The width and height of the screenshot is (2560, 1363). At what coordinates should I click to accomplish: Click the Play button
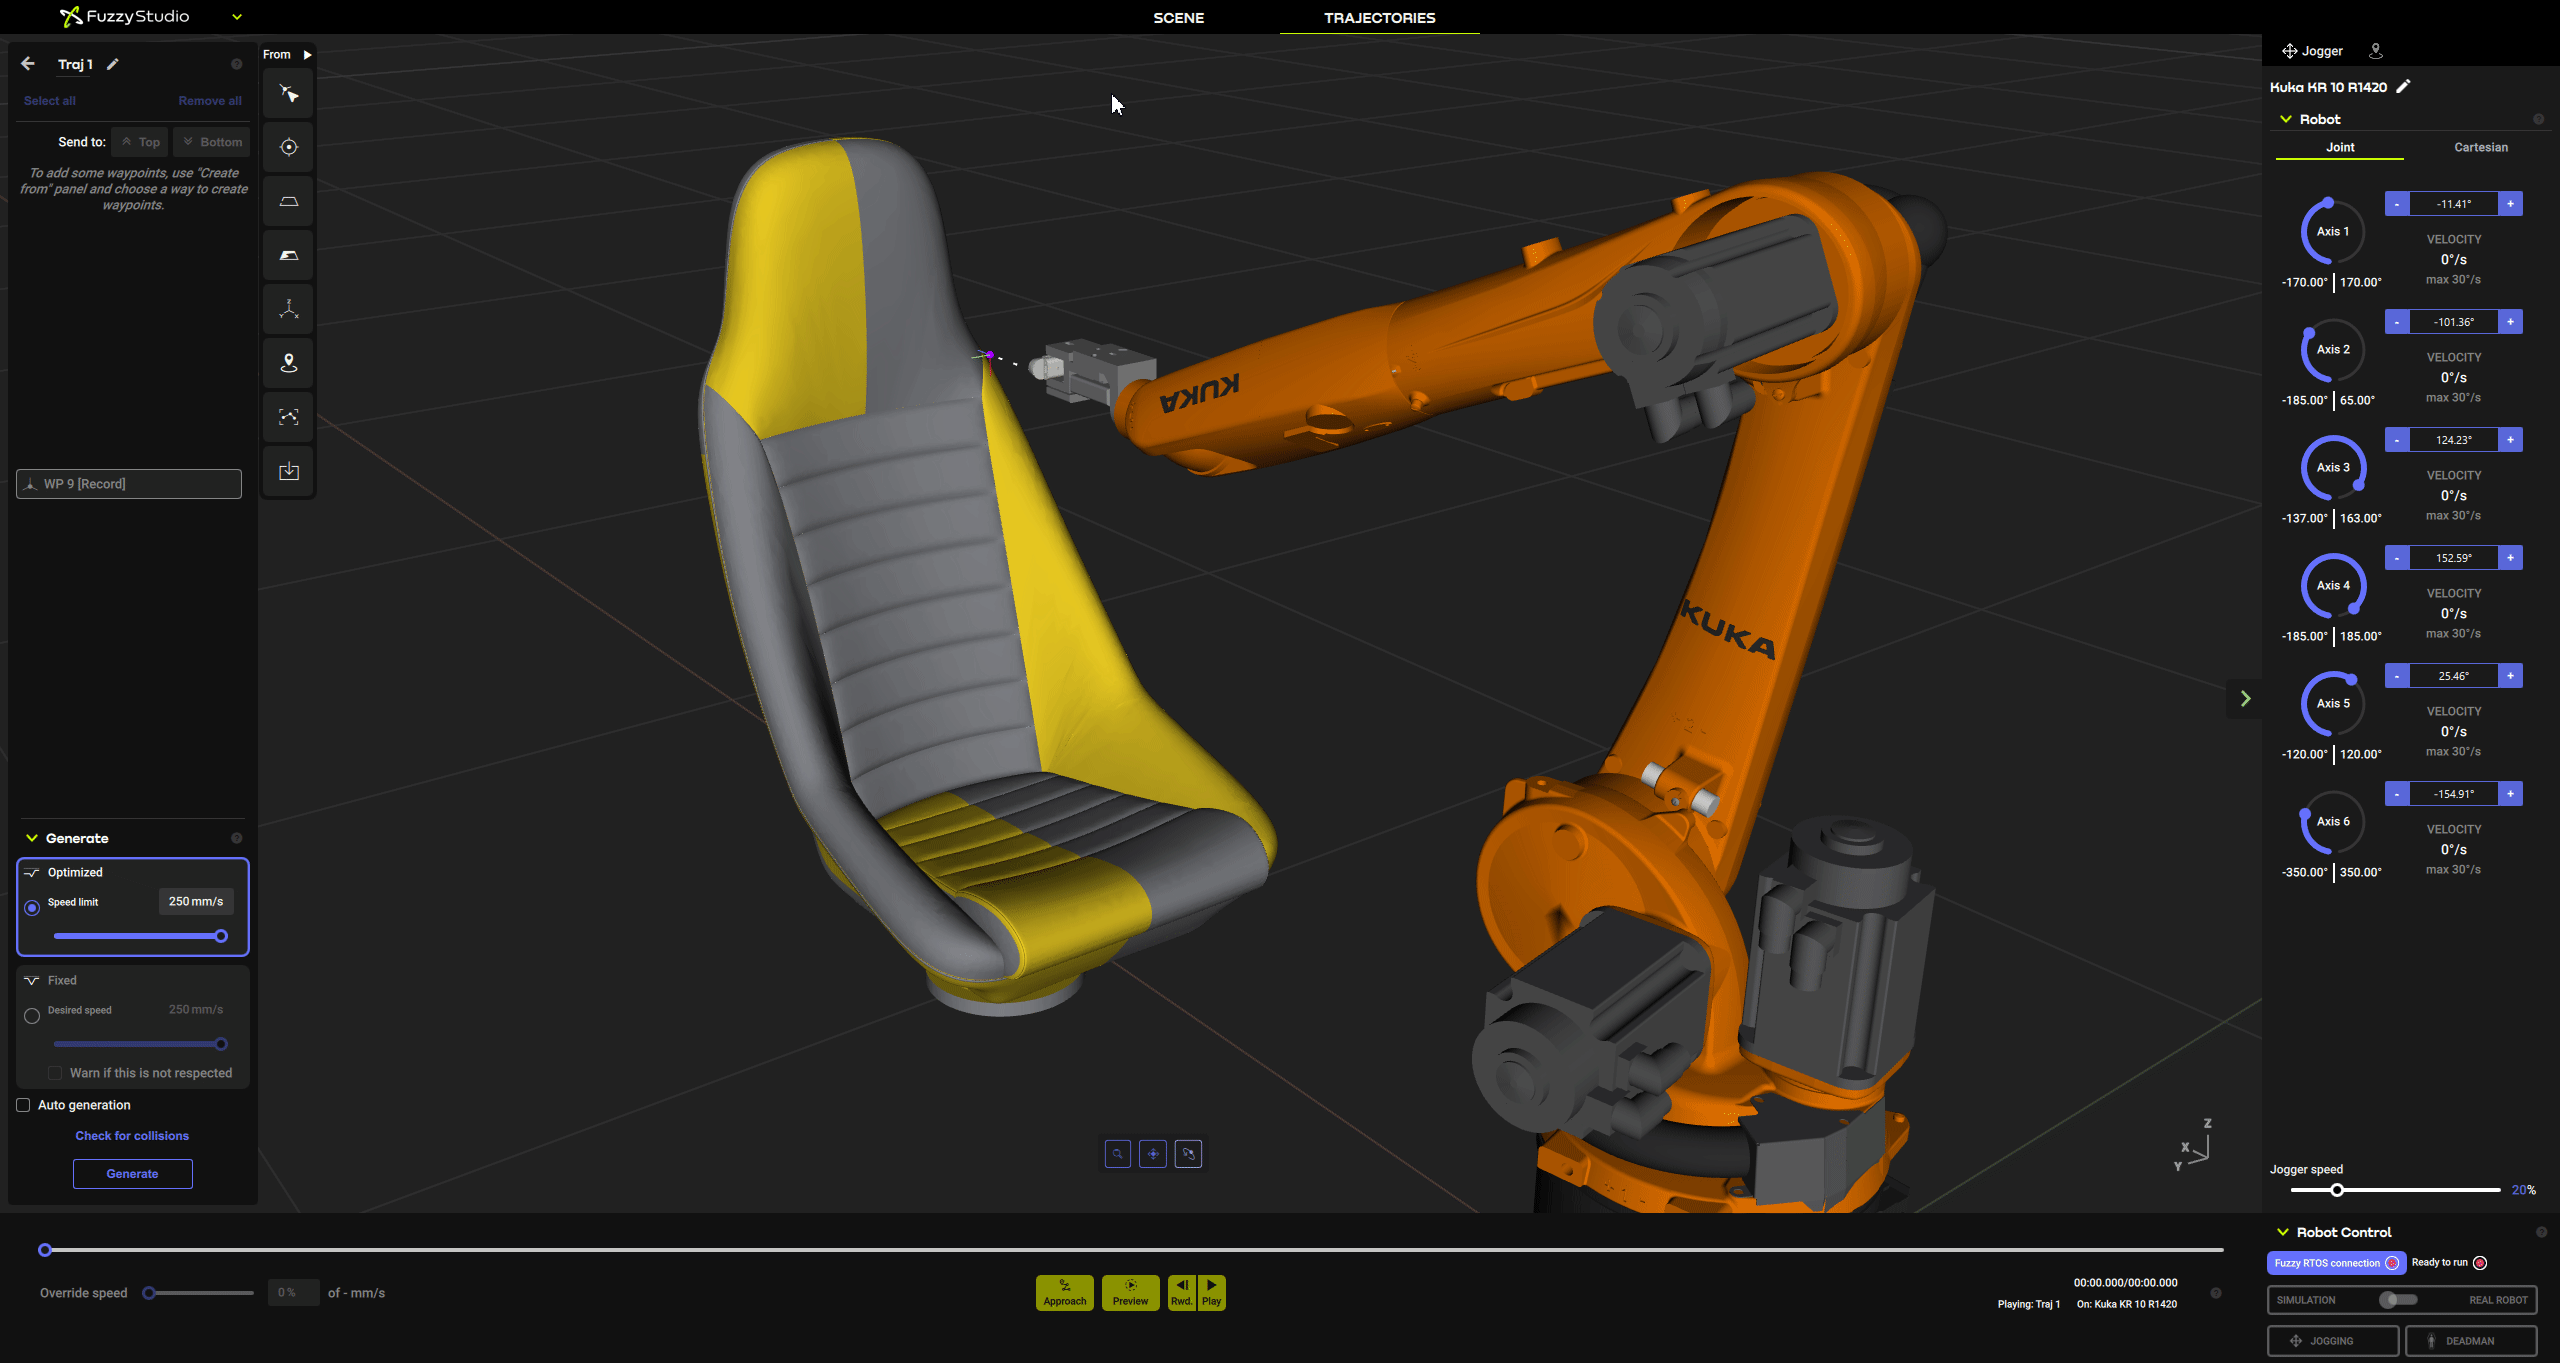click(x=1211, y=1293)
